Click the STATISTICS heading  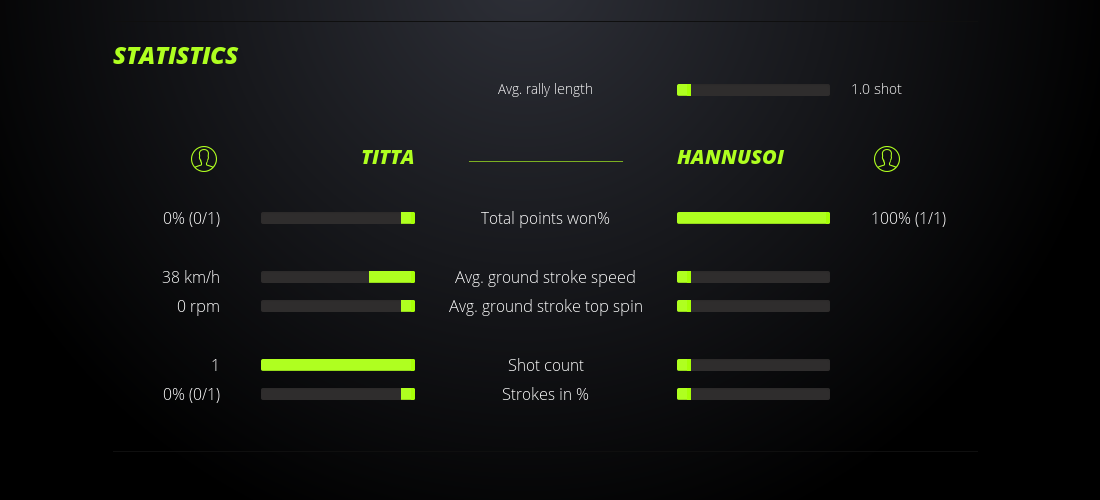coord(176,56)
